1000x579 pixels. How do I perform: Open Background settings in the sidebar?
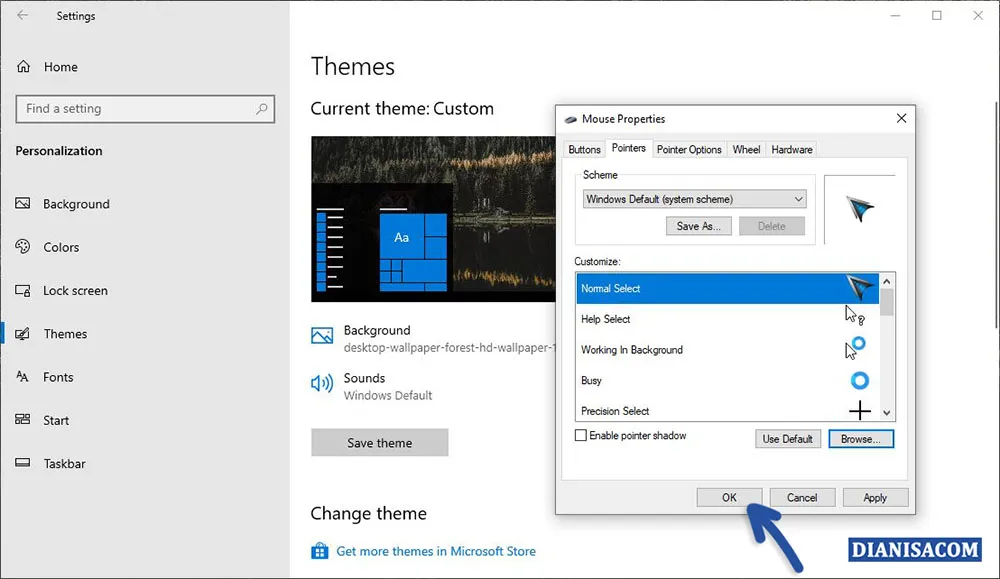pos(75,204)
